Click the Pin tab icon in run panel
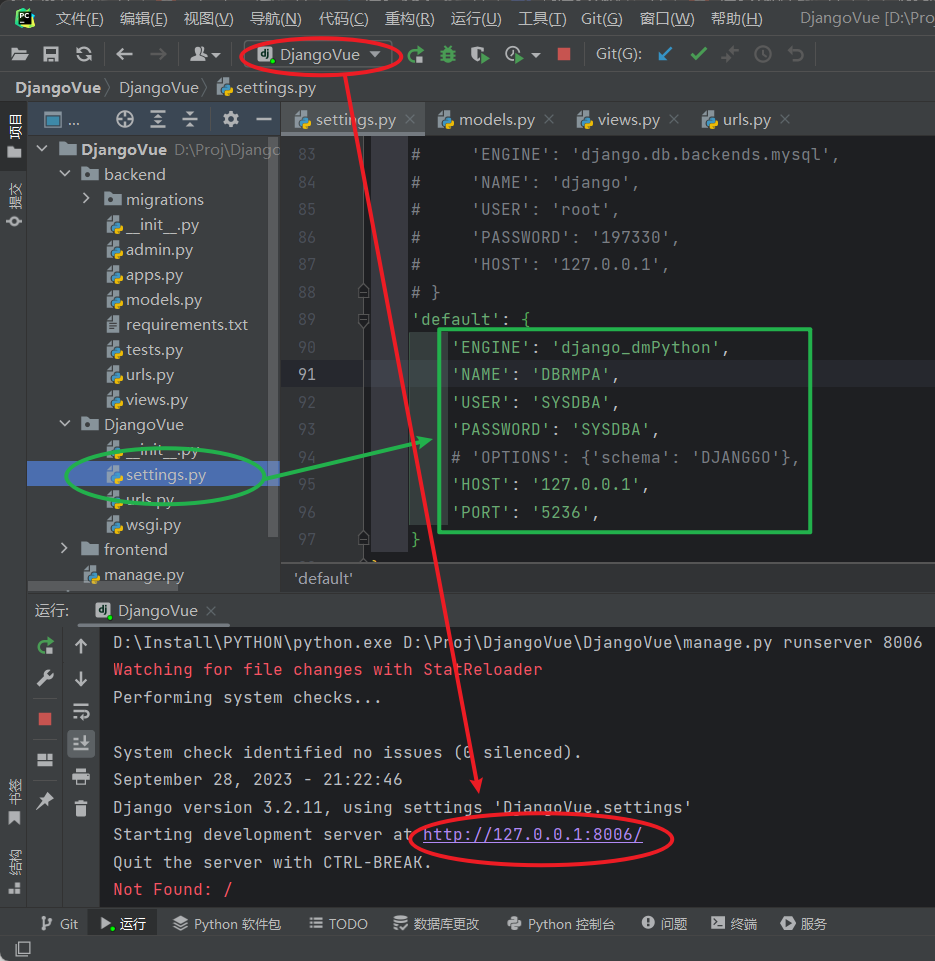Screen dimensions: 935x961 (x=45, y=800)
